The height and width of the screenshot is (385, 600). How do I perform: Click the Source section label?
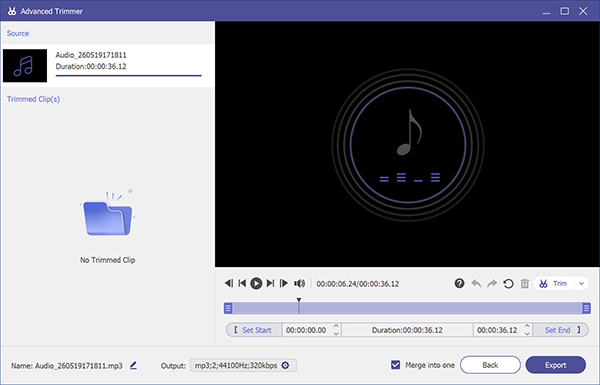coord(18,33)
